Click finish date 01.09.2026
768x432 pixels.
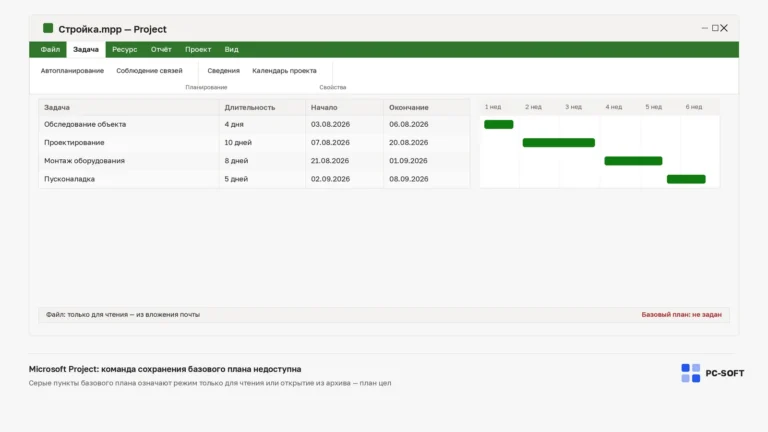[408, 161]
